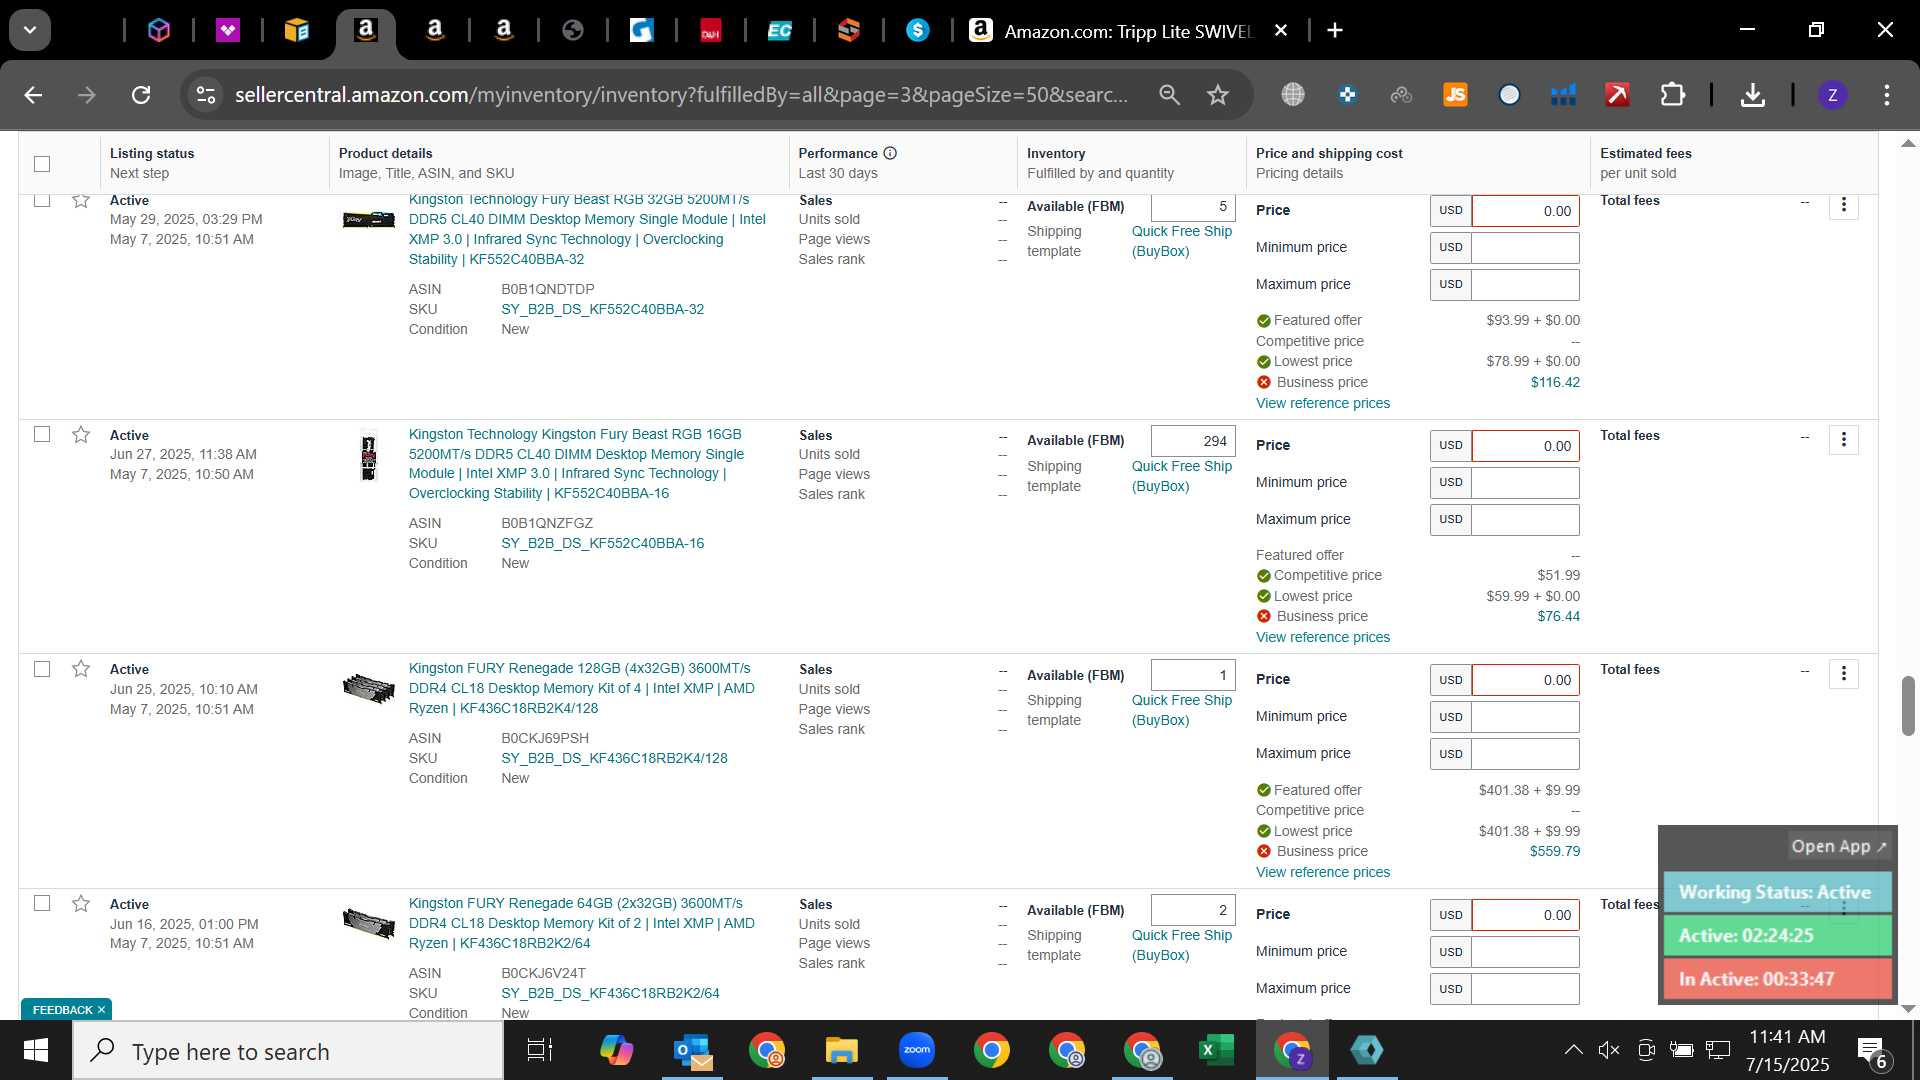Edit available quantity field showing 294

1193,441
